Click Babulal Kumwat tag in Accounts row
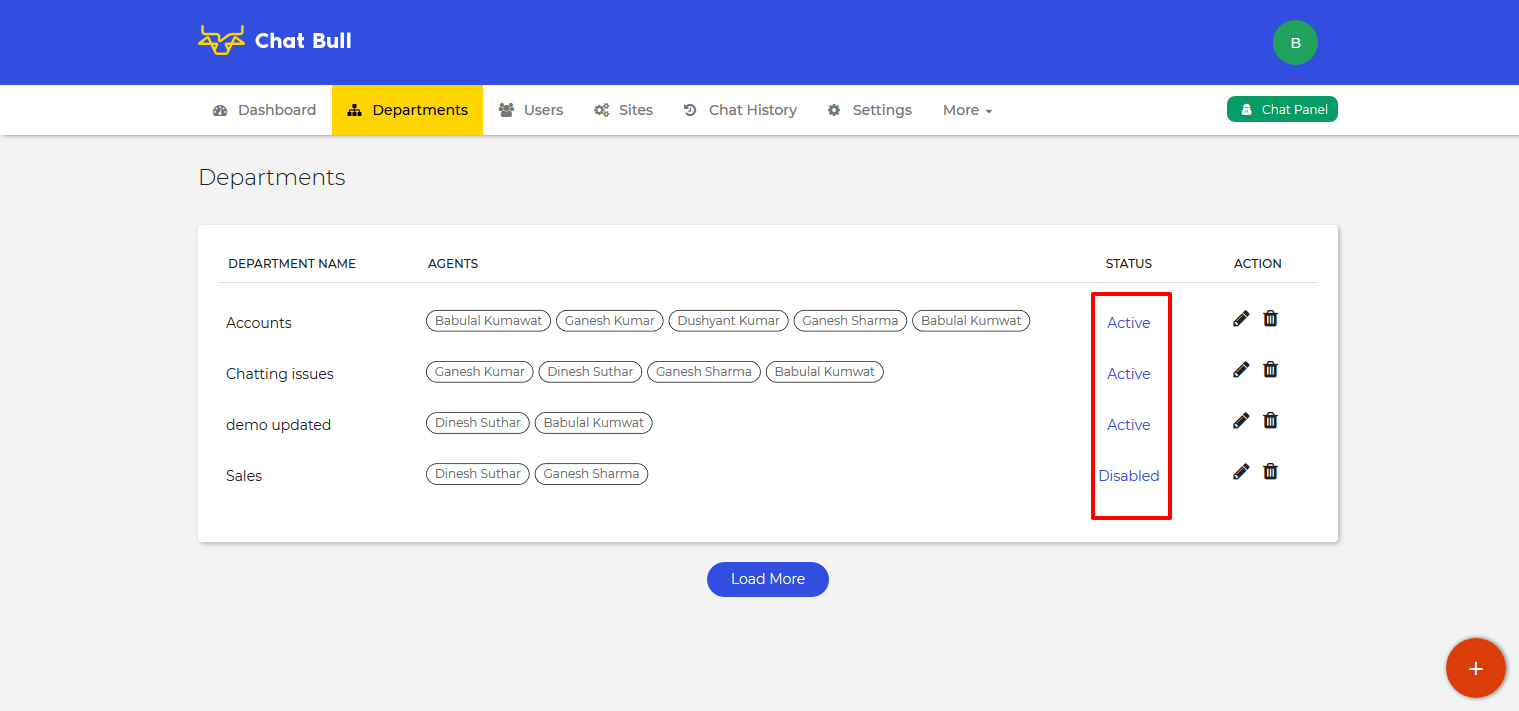Screen dimensions: 1519x711 (x=971, y=321)
